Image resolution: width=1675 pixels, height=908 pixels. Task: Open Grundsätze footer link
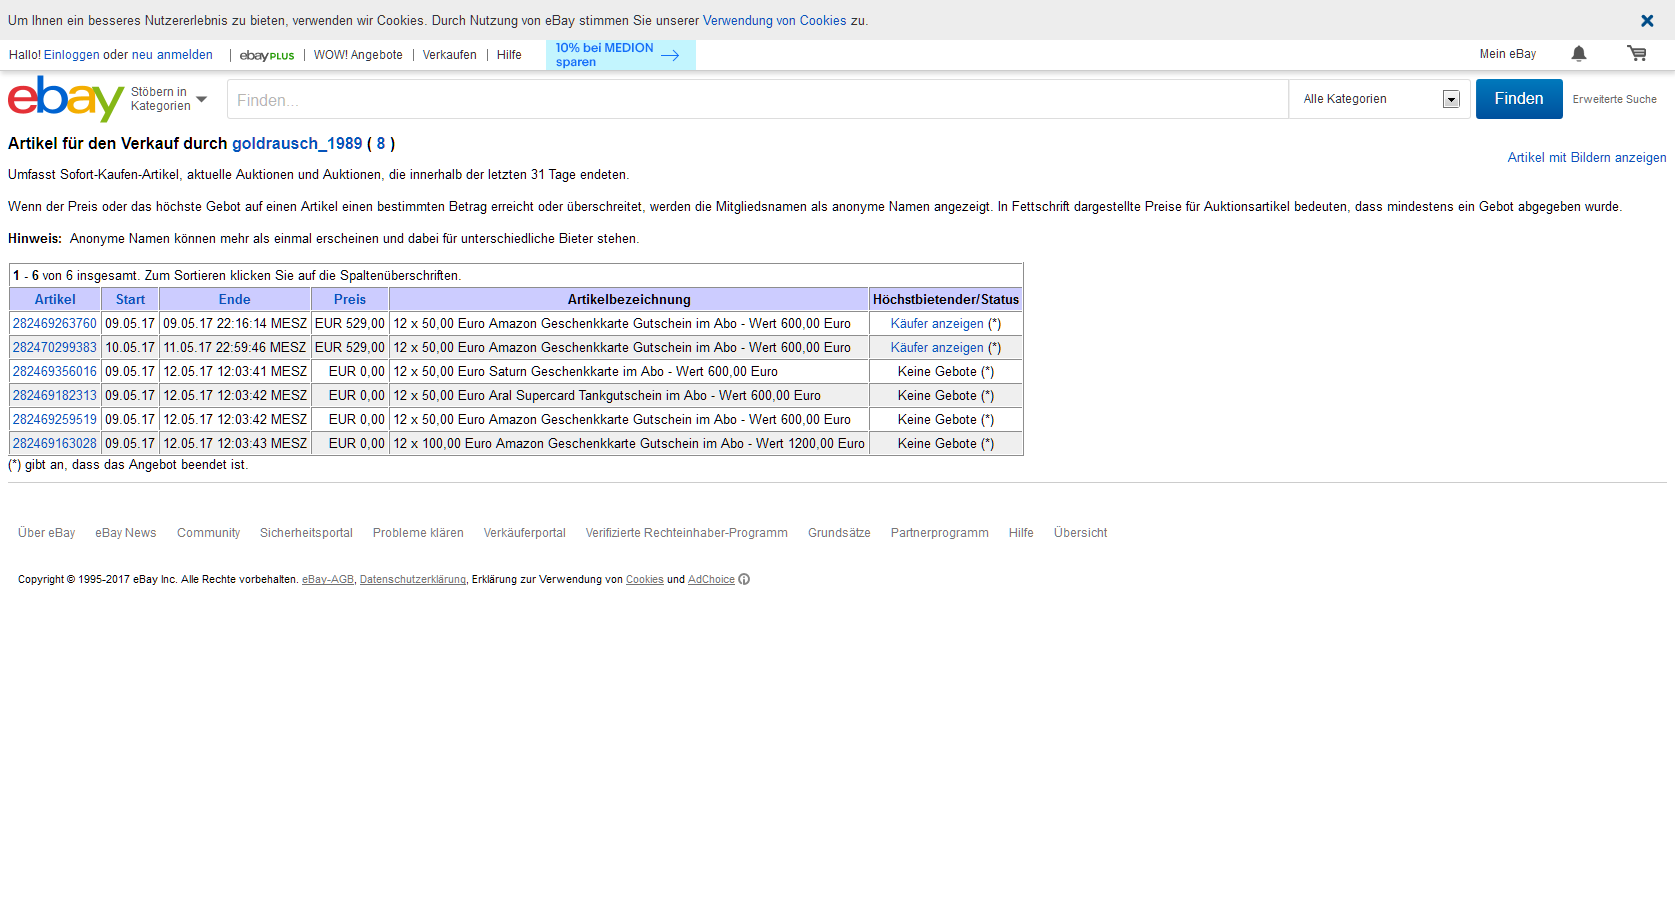pyautogui.click(x=839, y=533)
